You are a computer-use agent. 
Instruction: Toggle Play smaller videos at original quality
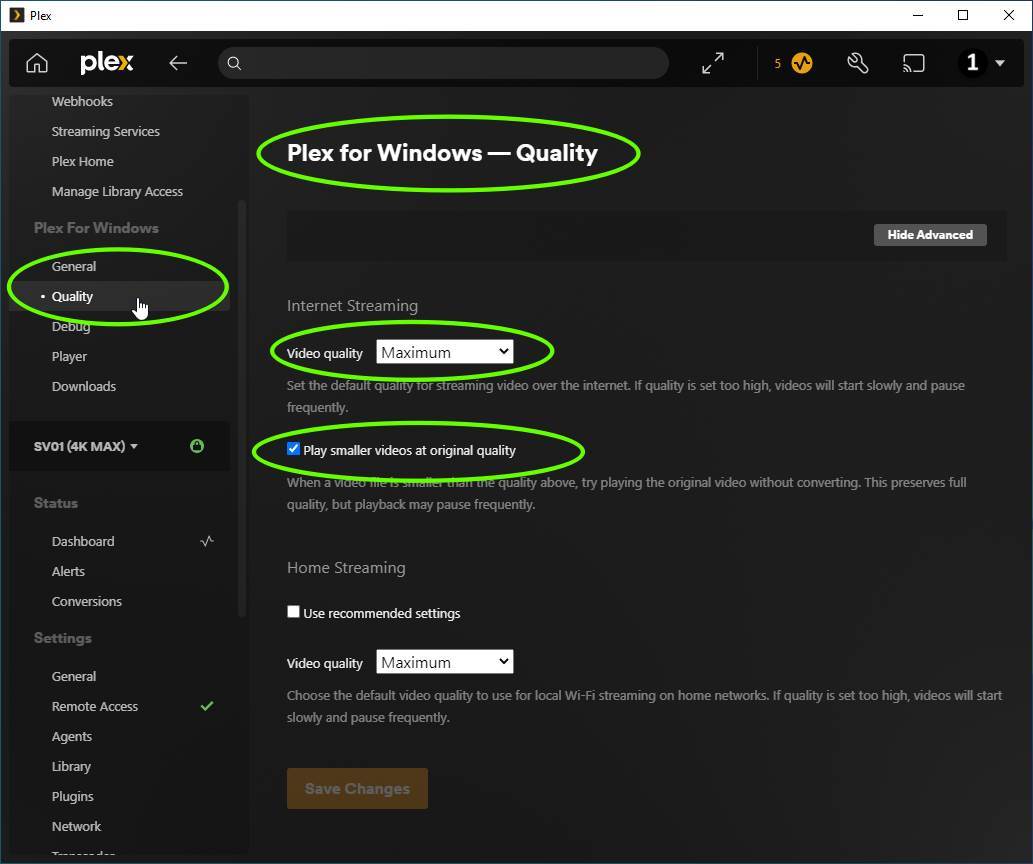pos(293,449)
